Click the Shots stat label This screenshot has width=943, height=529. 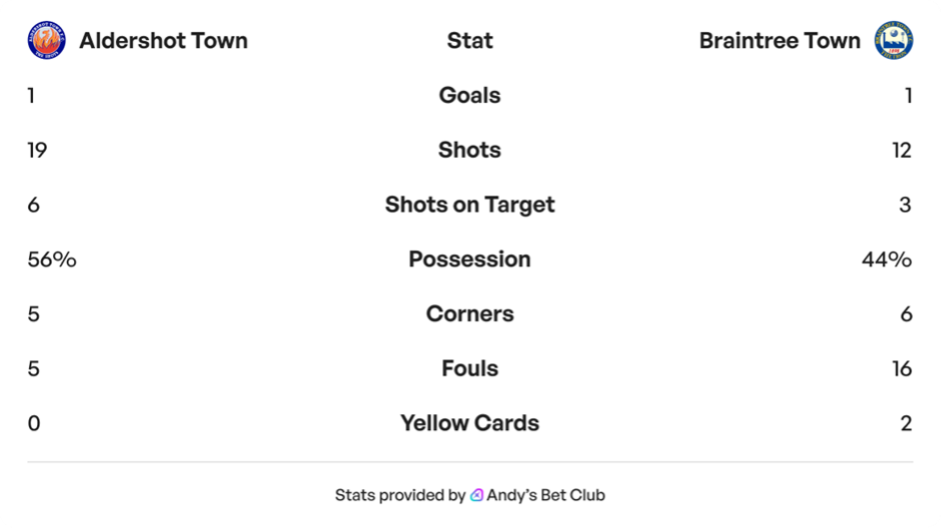(470, 150)
